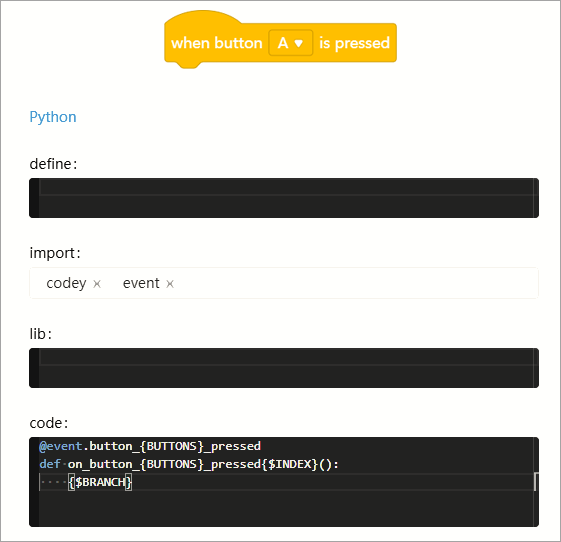Click the def on_button line in code

pos(189,464)
